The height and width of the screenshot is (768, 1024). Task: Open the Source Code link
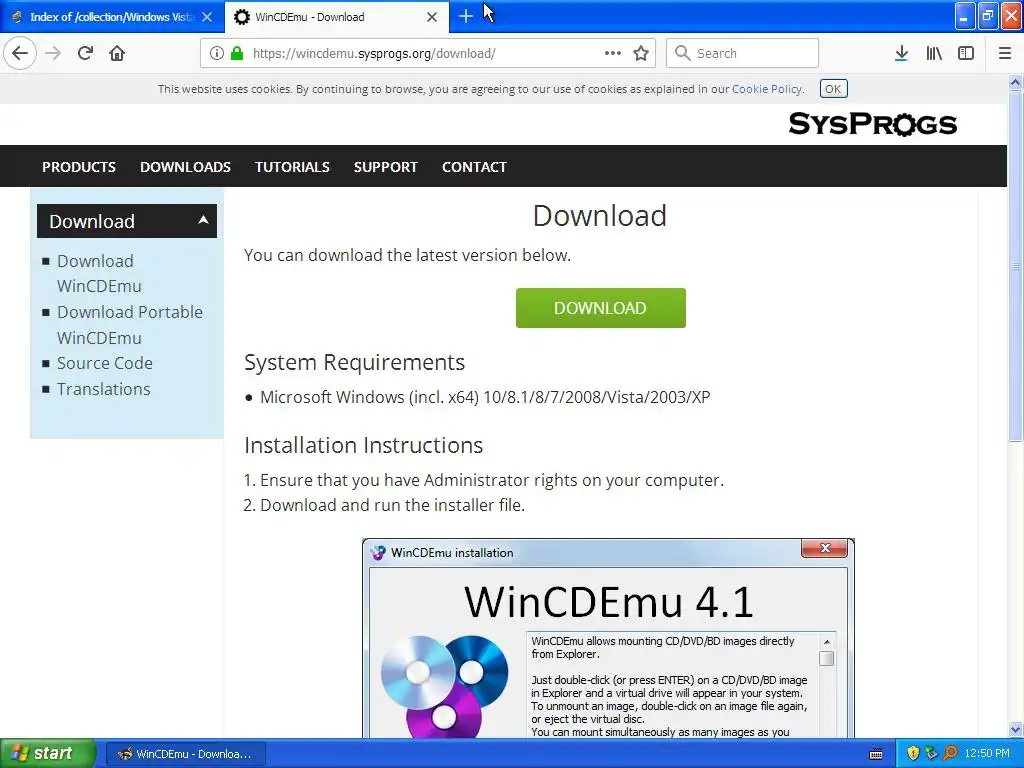coord(104,363)
